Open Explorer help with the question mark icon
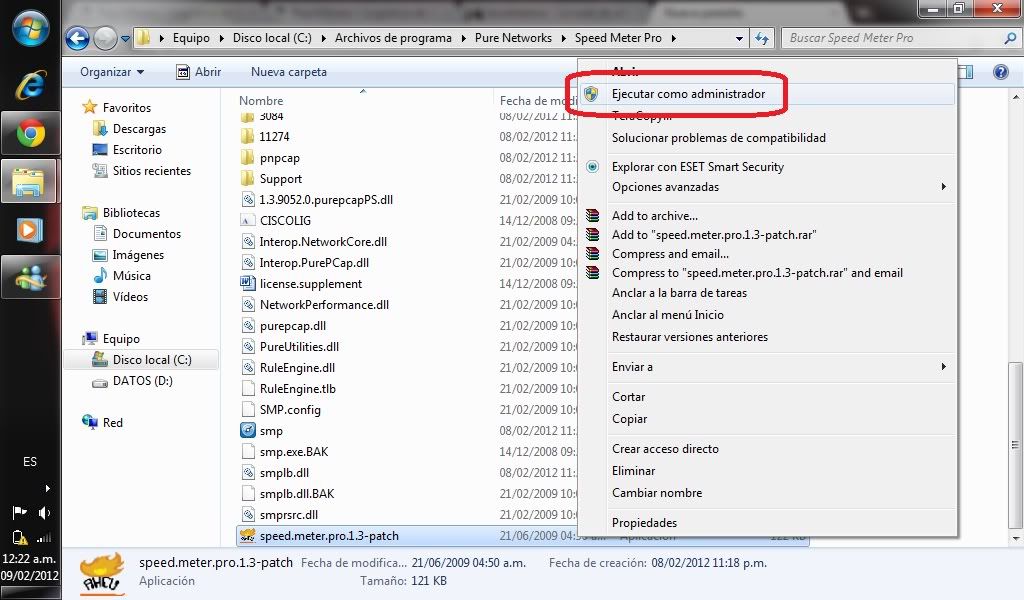Image resolution: width=1024 pixels, height=600 pixels. click(1000, 72)
